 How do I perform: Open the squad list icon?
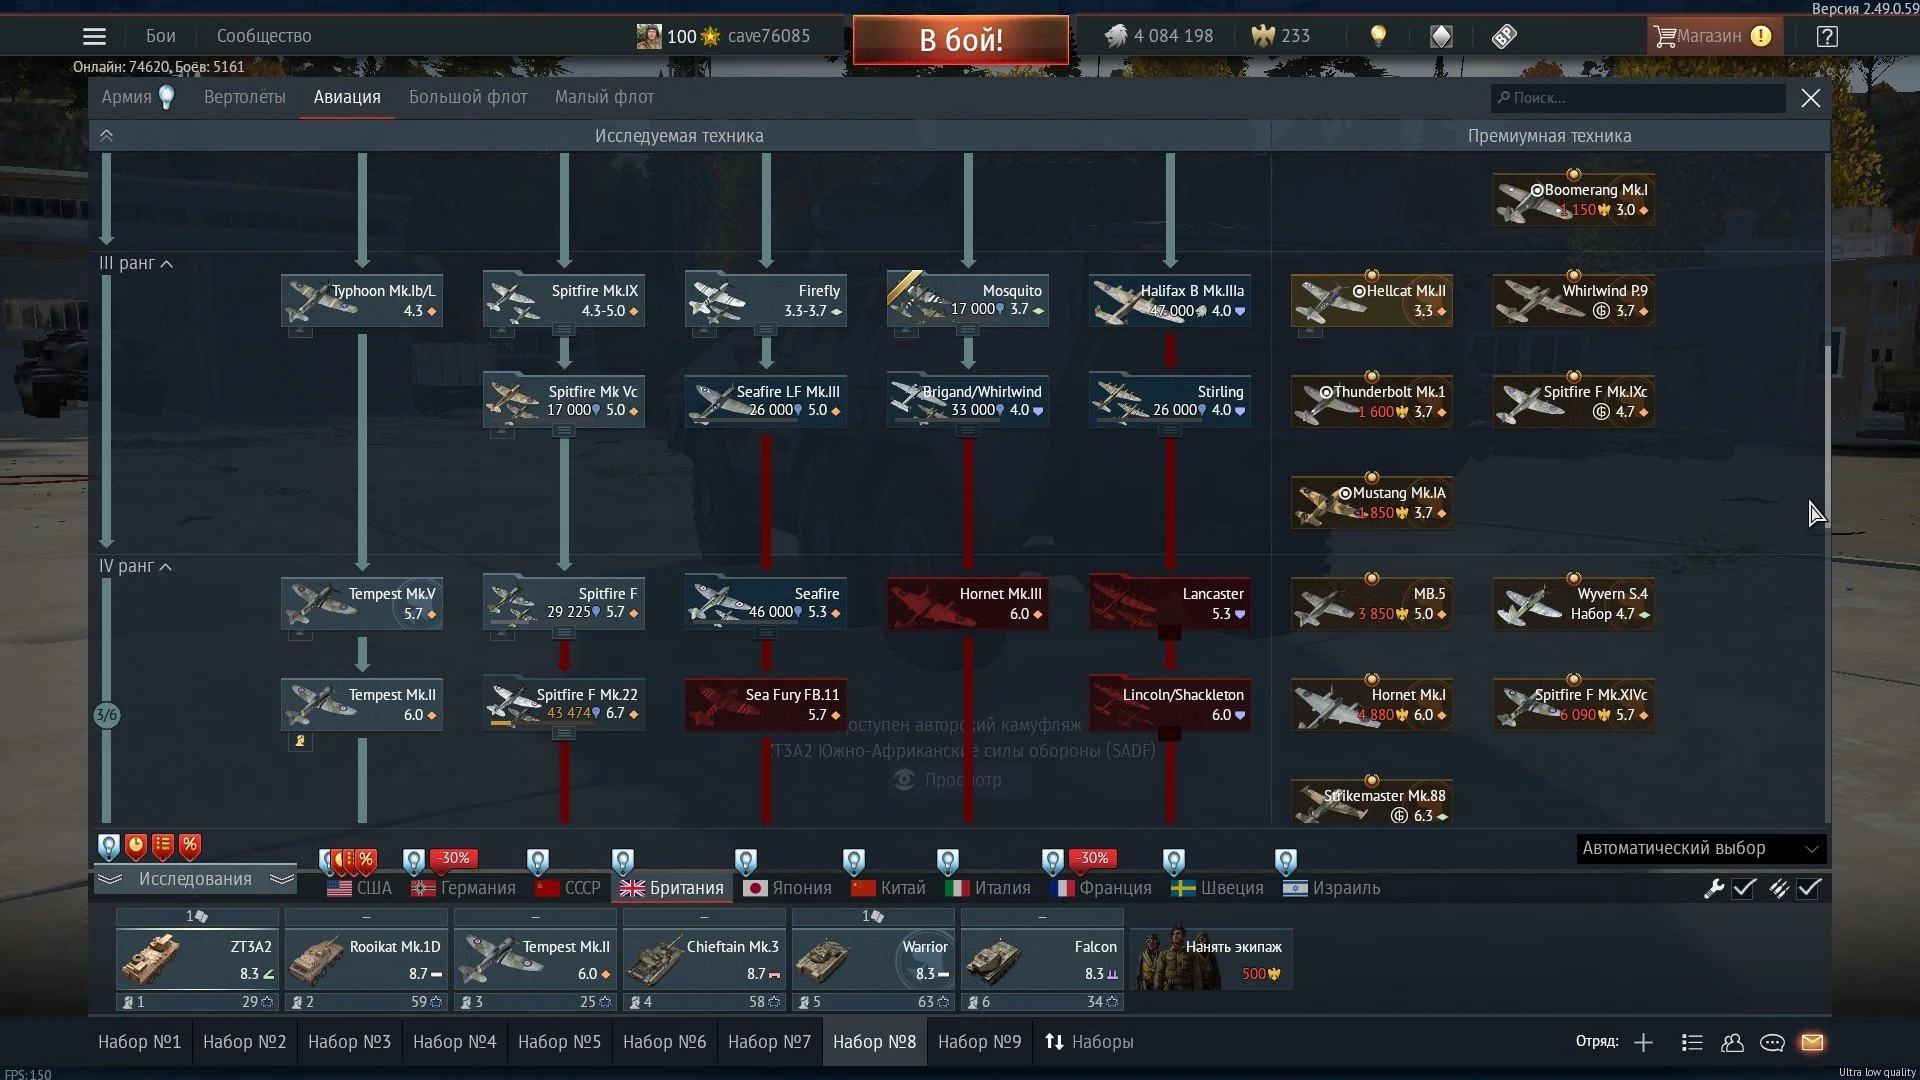(1692, 1042)
